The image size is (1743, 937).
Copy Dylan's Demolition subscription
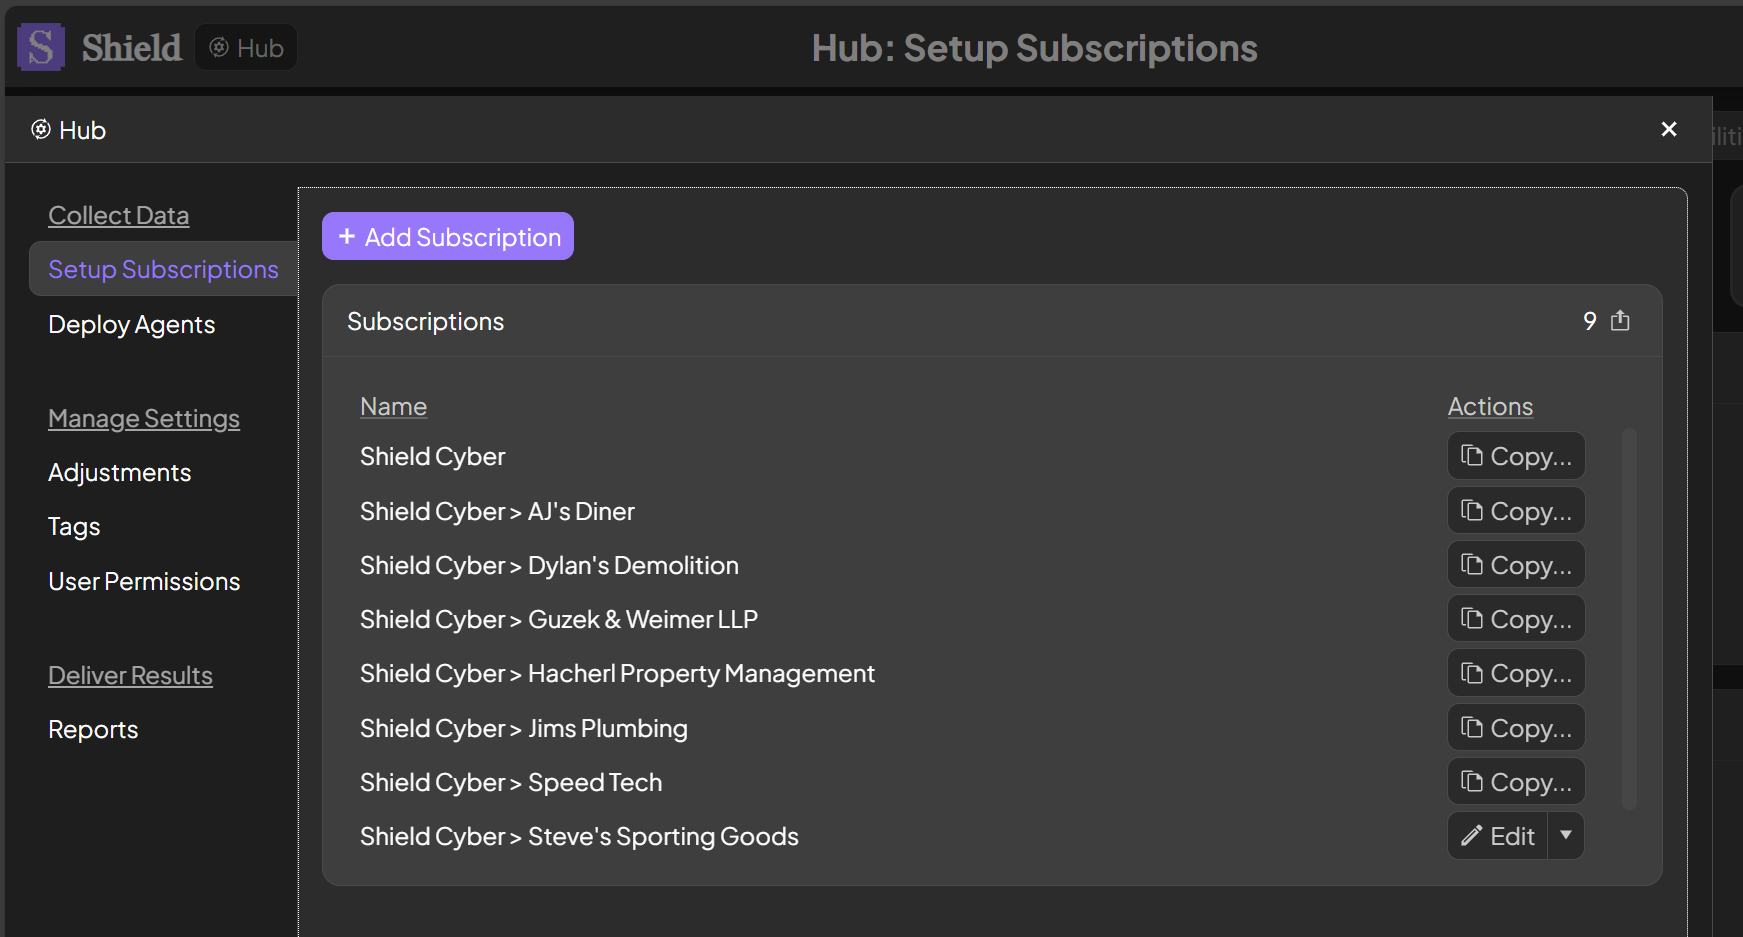point(1516,565)
